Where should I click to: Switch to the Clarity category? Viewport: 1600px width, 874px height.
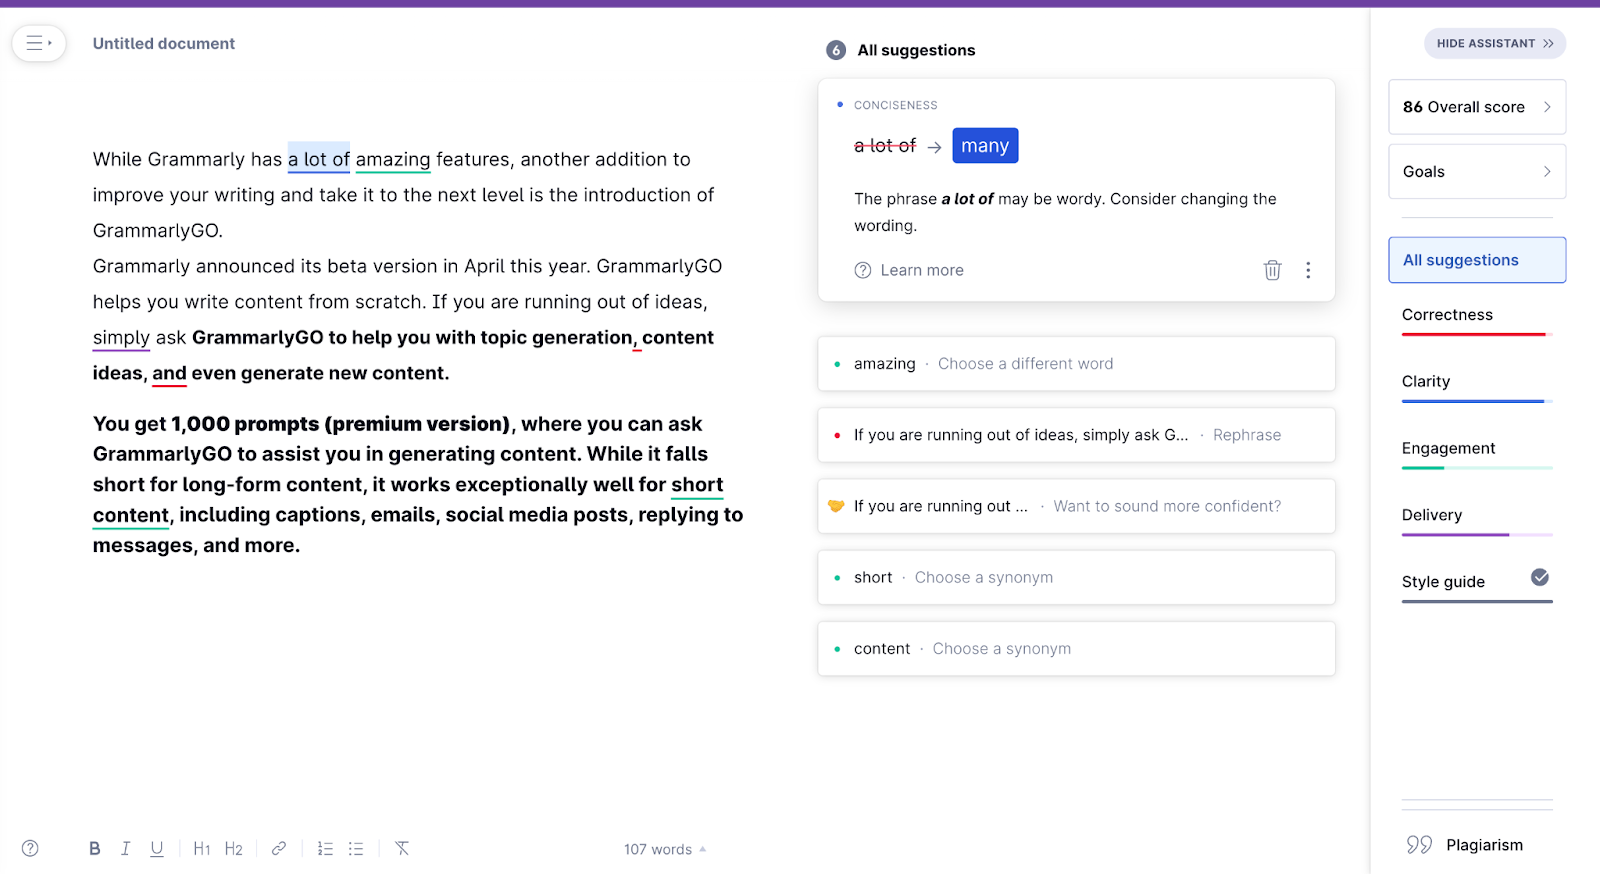pos(1426,382)
